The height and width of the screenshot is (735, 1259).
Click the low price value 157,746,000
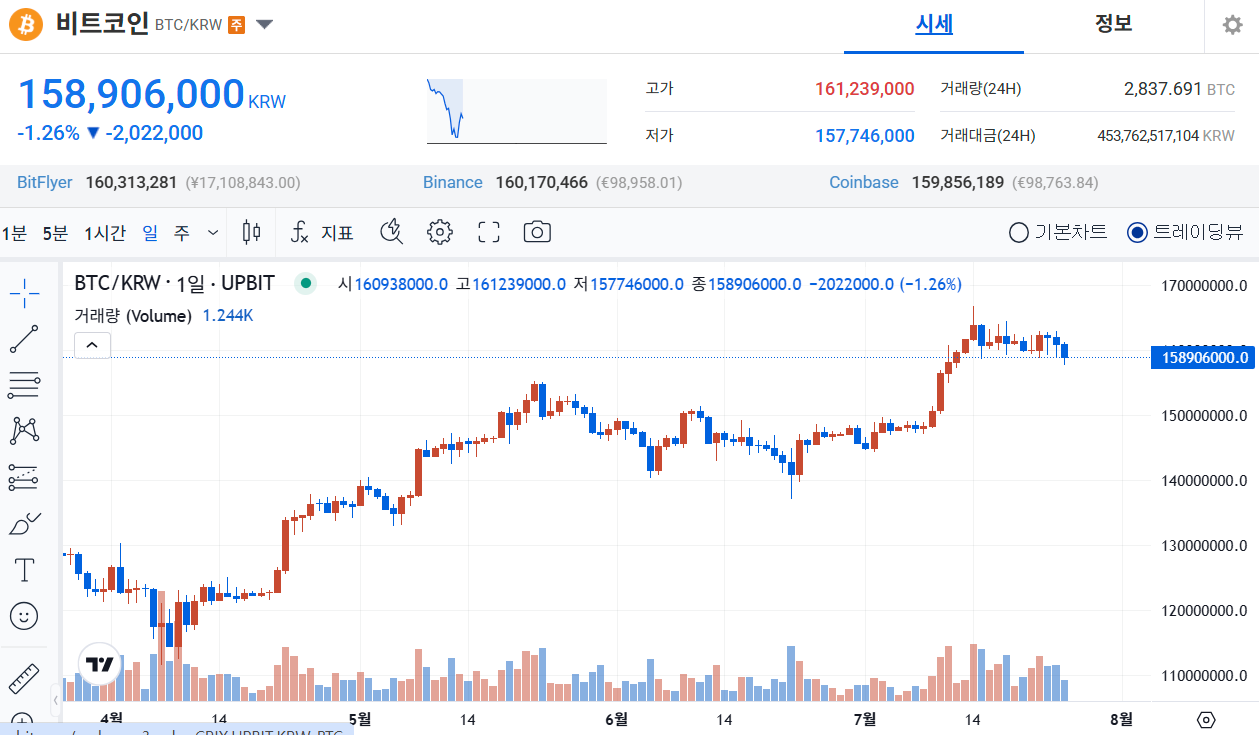coord(864,136)
